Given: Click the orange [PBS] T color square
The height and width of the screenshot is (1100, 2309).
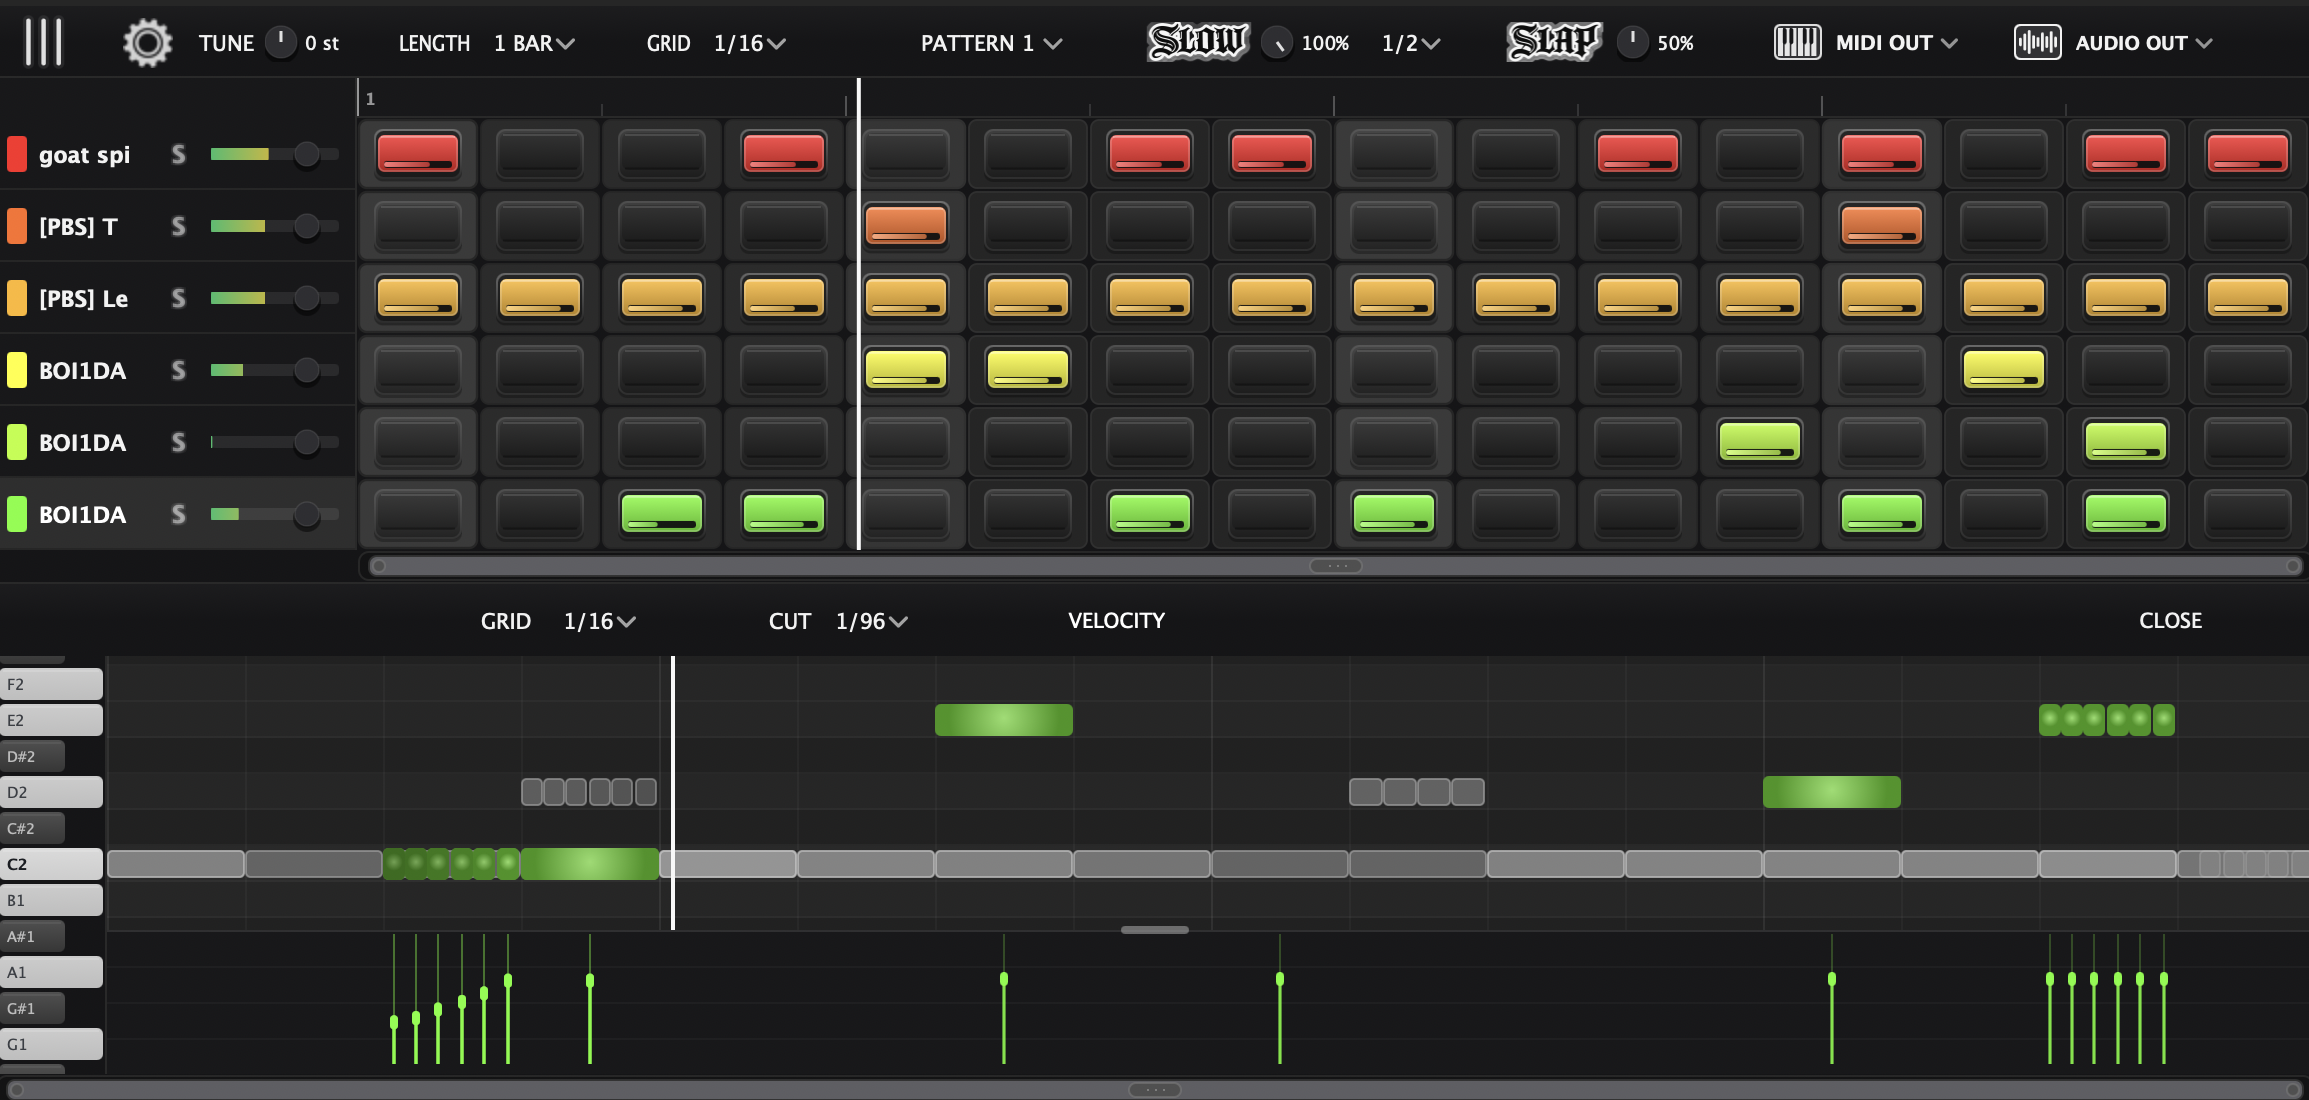Looking at the screenshot, I should tap(17, 226).
